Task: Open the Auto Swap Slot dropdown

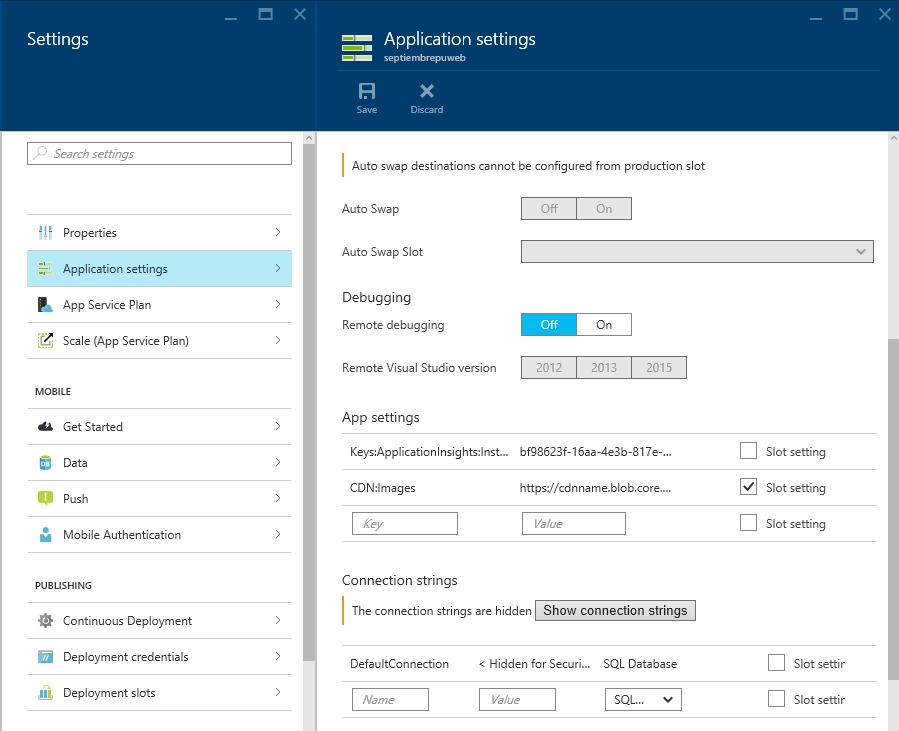Action: (x=697, y=252)
